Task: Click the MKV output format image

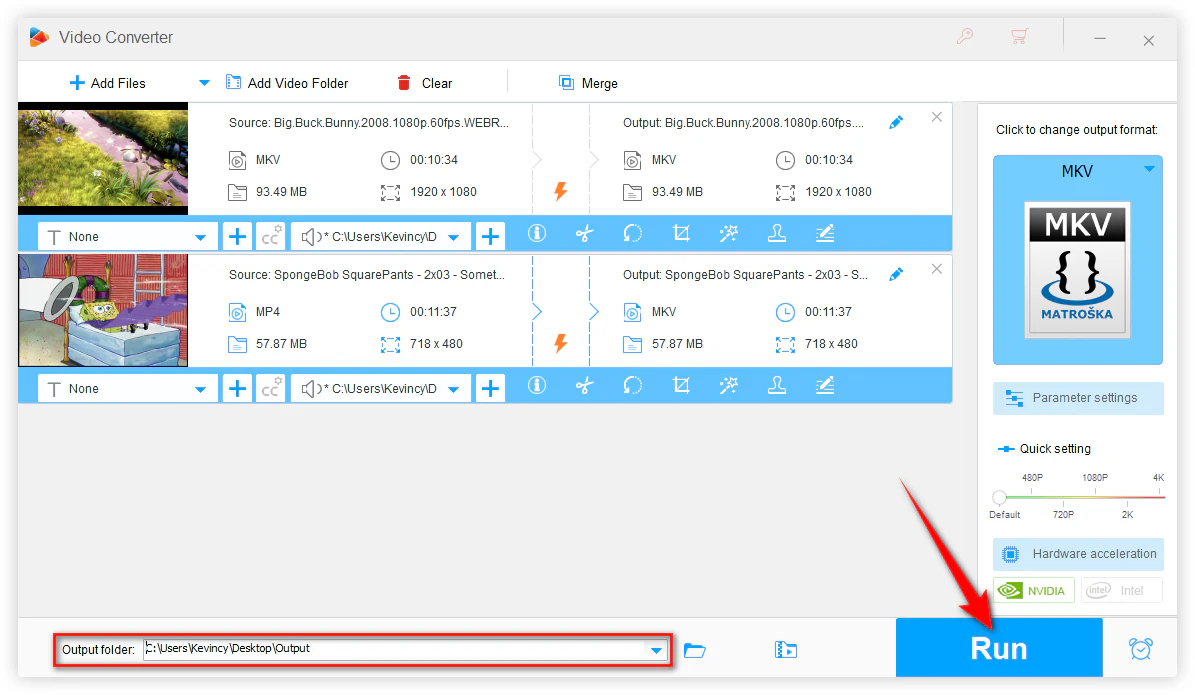Action: (1077, 268)
